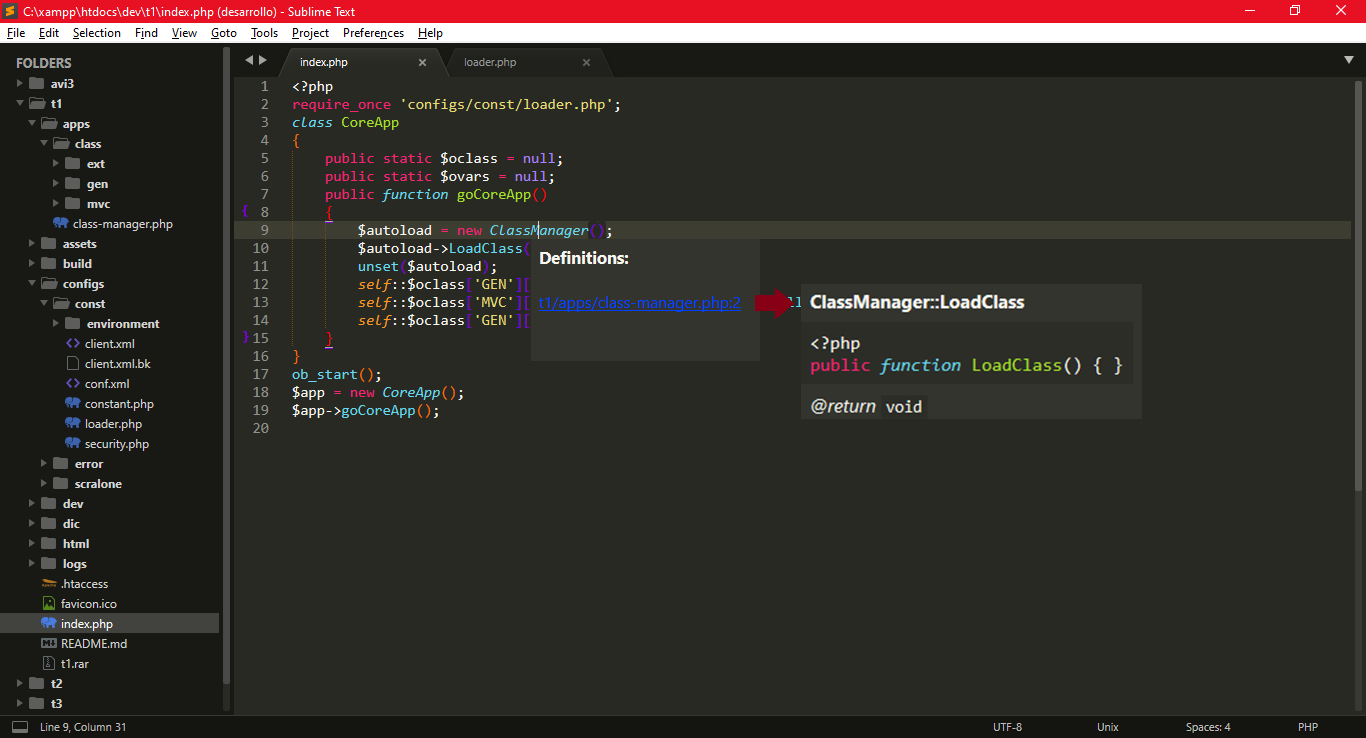Image resolution: width=1366 pixels, height=738 pixels.
Task: Change Spaces: 4 indentation setting
Action: click(x=1208, y=727)
